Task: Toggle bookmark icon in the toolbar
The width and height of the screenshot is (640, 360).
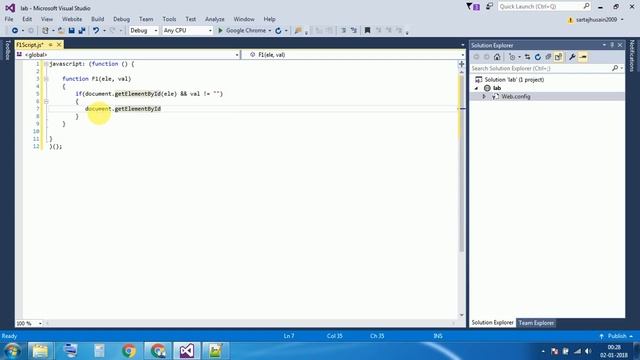Action: (367, 31)
